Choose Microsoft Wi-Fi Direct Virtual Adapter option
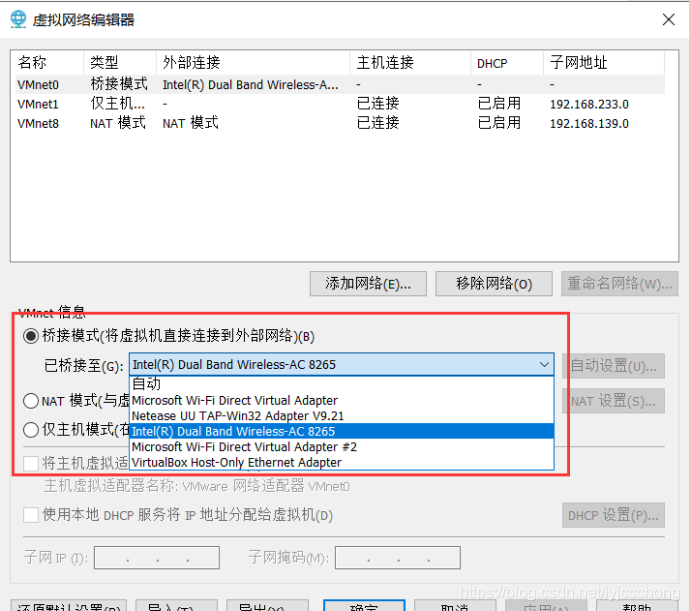The width and height of the screenshot is (689, 611). click(x=342, y=400)
